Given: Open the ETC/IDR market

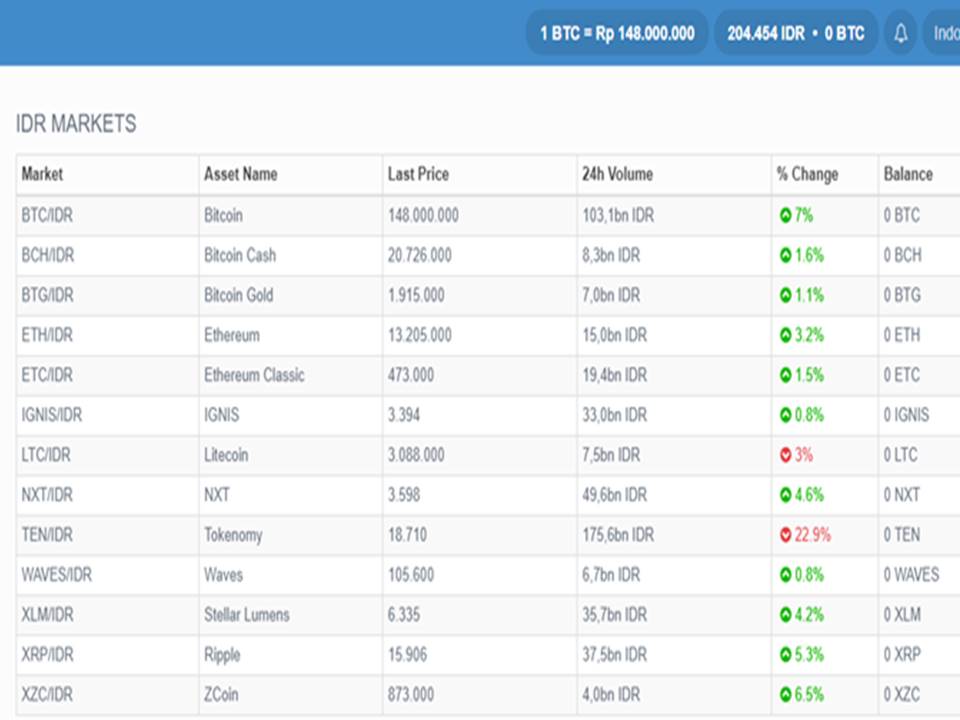Looking at the screenshot, I should click(x=47, y=375).
